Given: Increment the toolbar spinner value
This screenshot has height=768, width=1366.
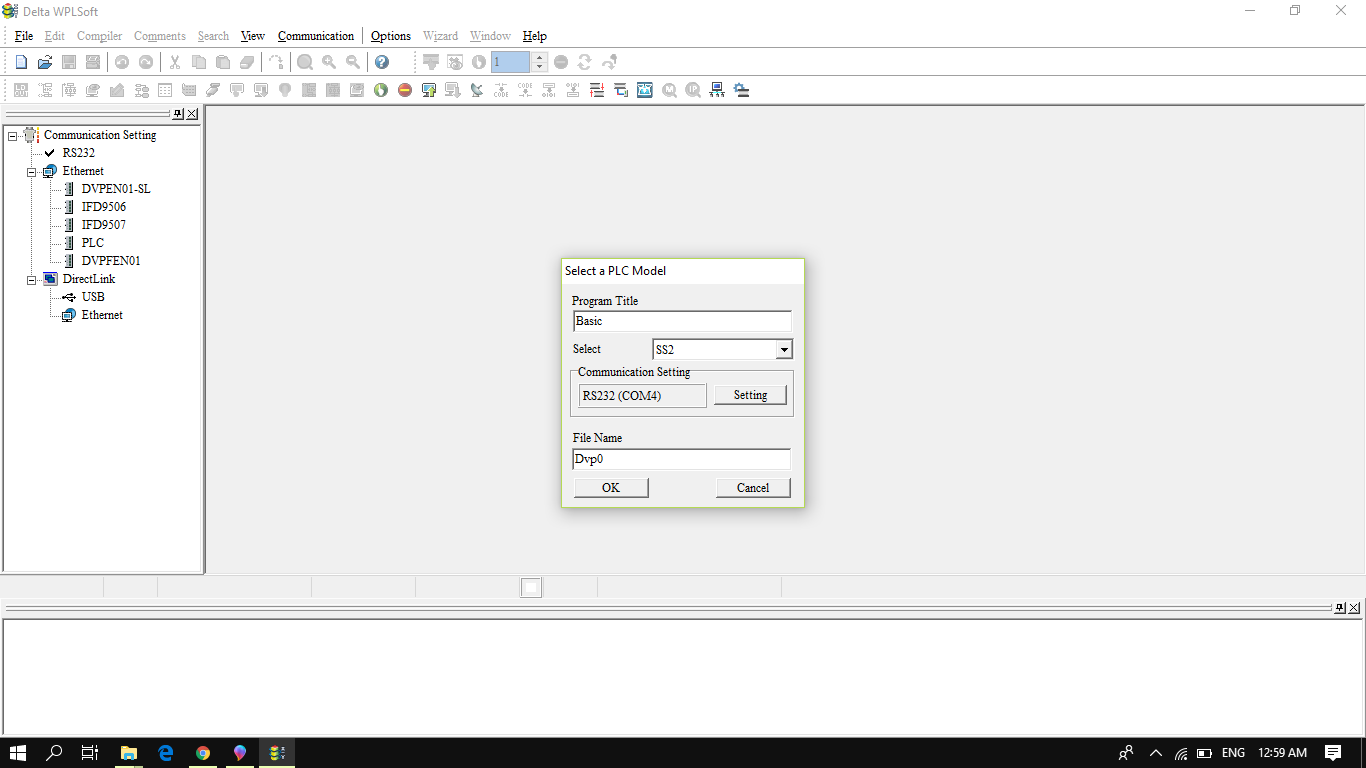Looking at the screenshot, I should [539, 56].
